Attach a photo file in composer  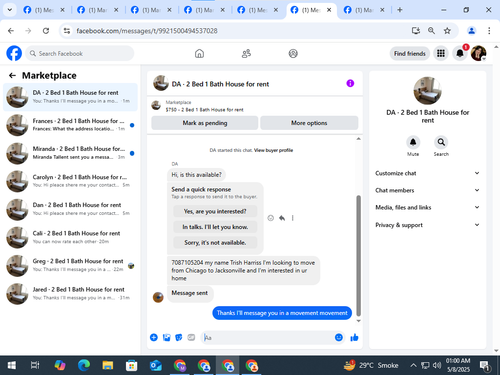(166, 337)
